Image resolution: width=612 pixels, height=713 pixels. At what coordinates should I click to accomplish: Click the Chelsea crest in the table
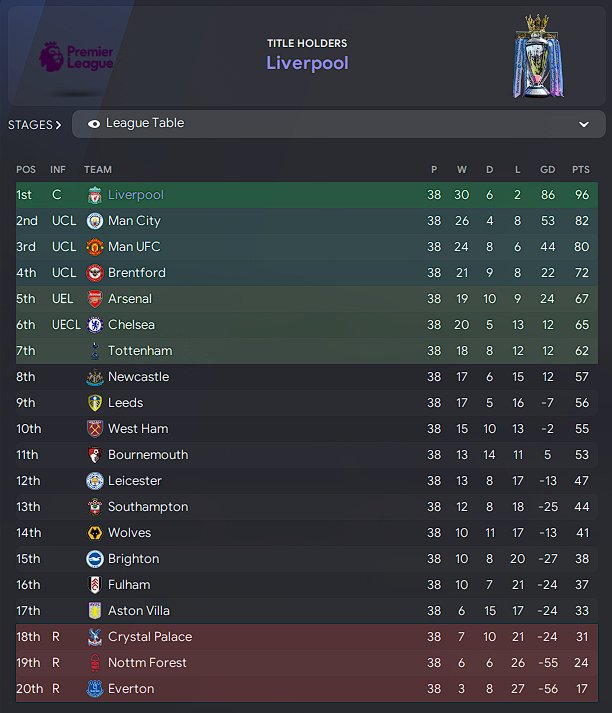coord(95,325)
